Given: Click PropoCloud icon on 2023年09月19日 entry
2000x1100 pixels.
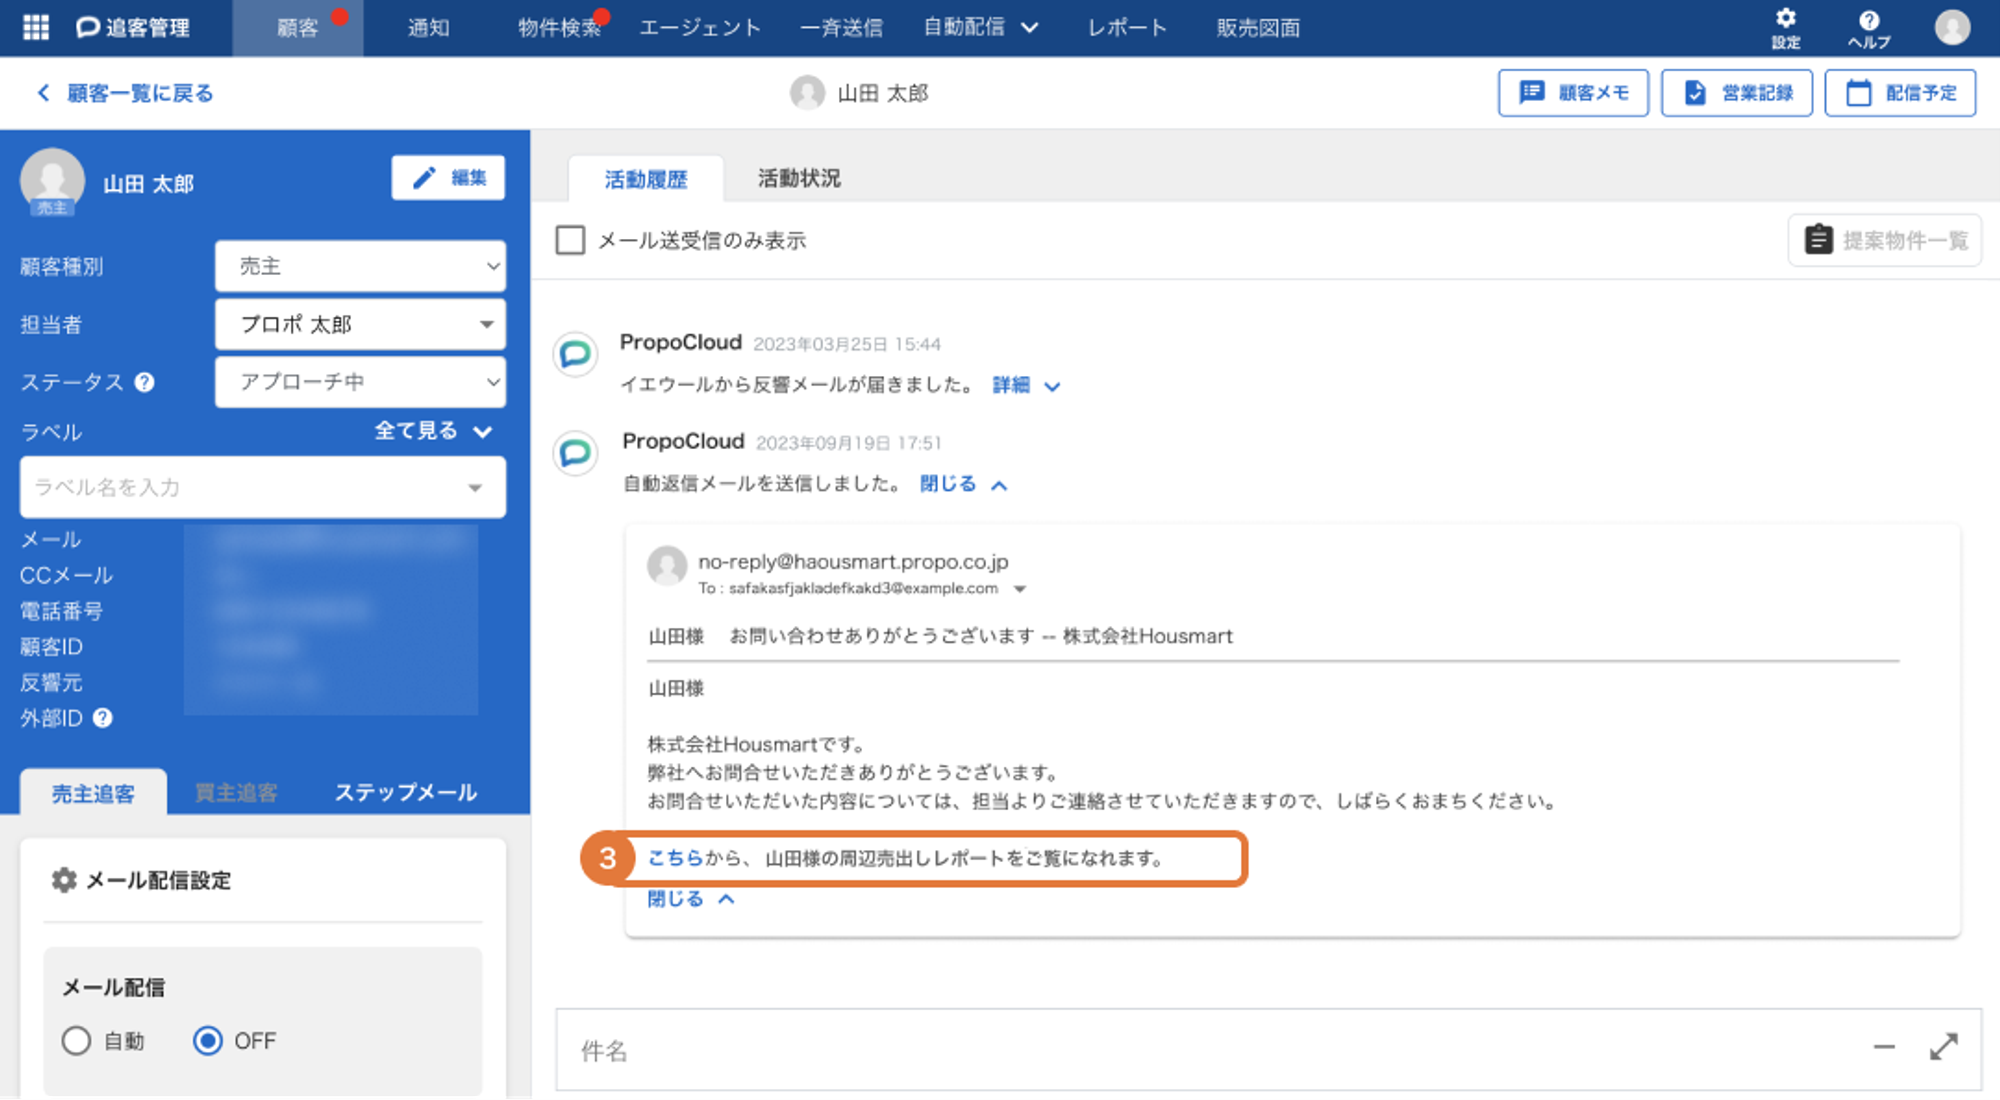Looking at the screenshot, I should click(x=576, y=453).
